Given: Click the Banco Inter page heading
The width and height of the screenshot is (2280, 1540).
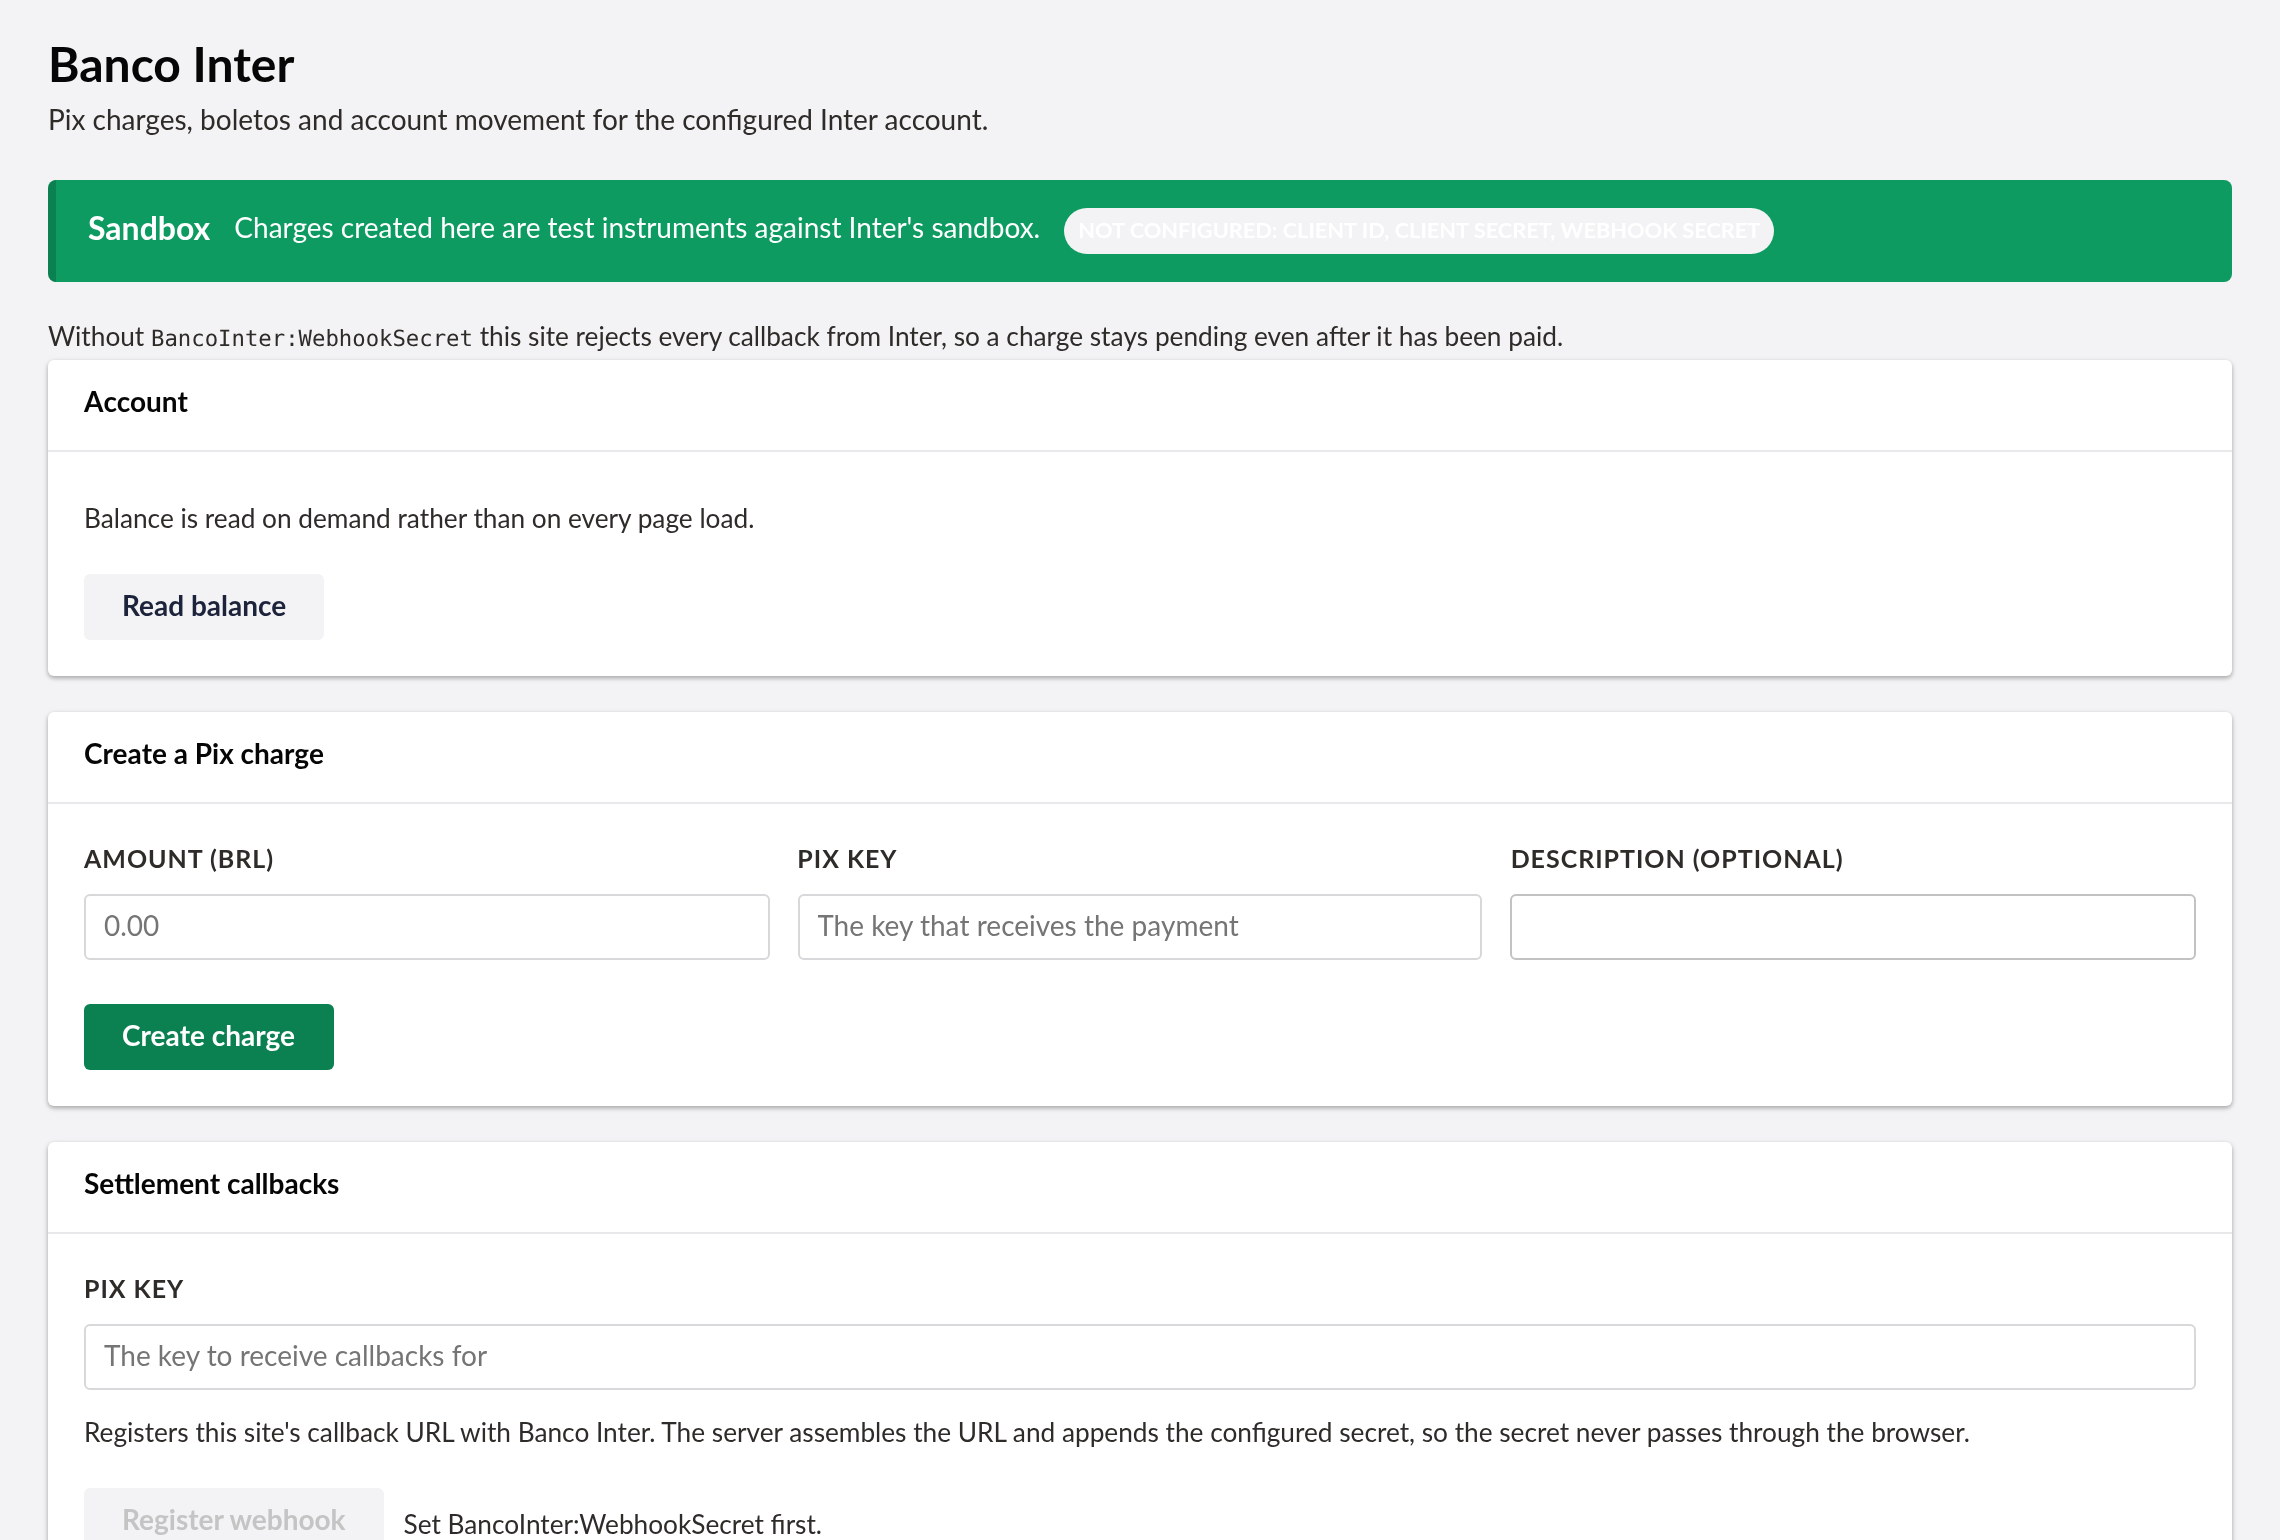Looking at the screenshot, I should coord(171,66).
